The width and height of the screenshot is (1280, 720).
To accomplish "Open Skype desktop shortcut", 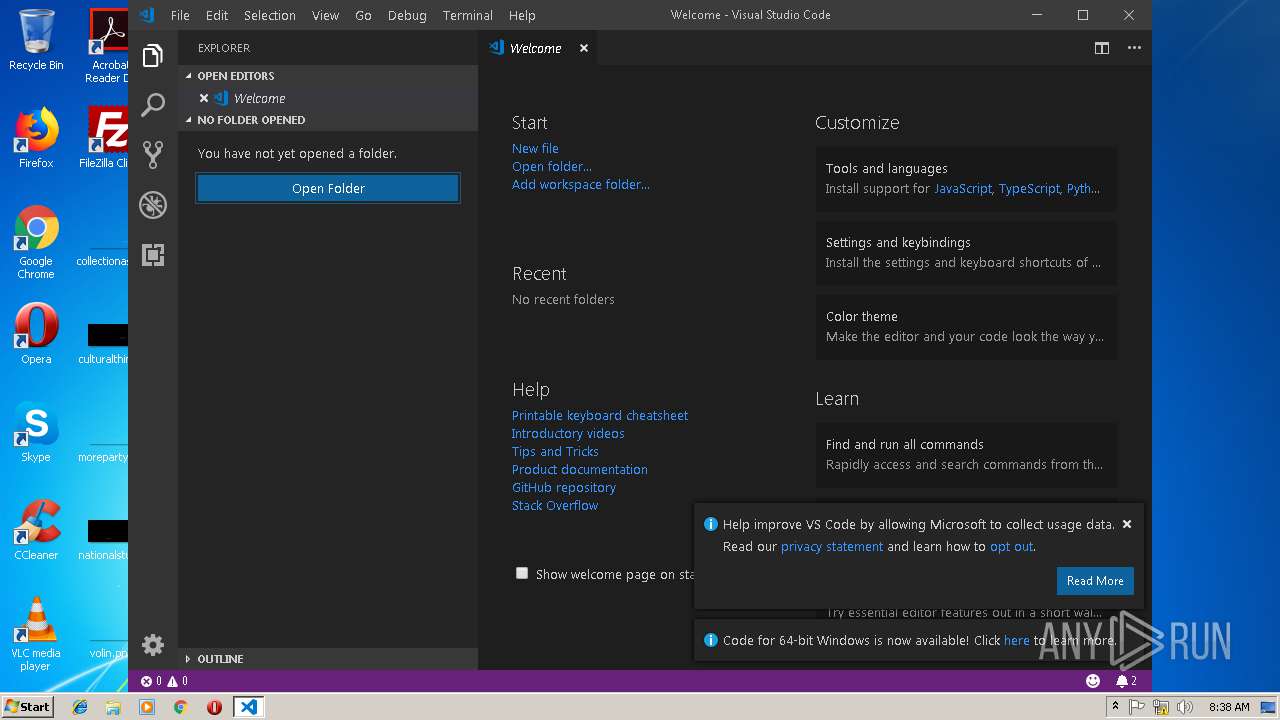I will coord(36,433).
